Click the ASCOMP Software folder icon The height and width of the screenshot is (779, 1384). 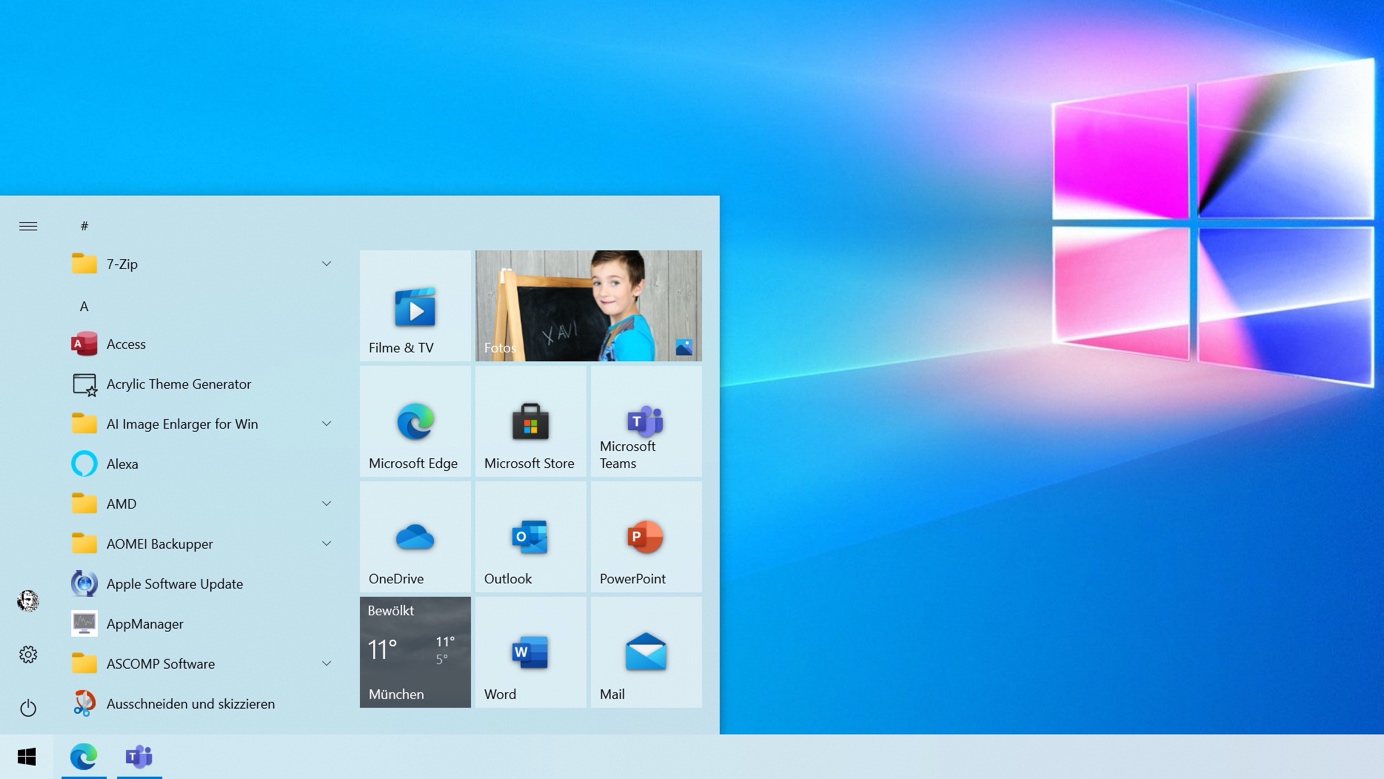tap(84, 664)
